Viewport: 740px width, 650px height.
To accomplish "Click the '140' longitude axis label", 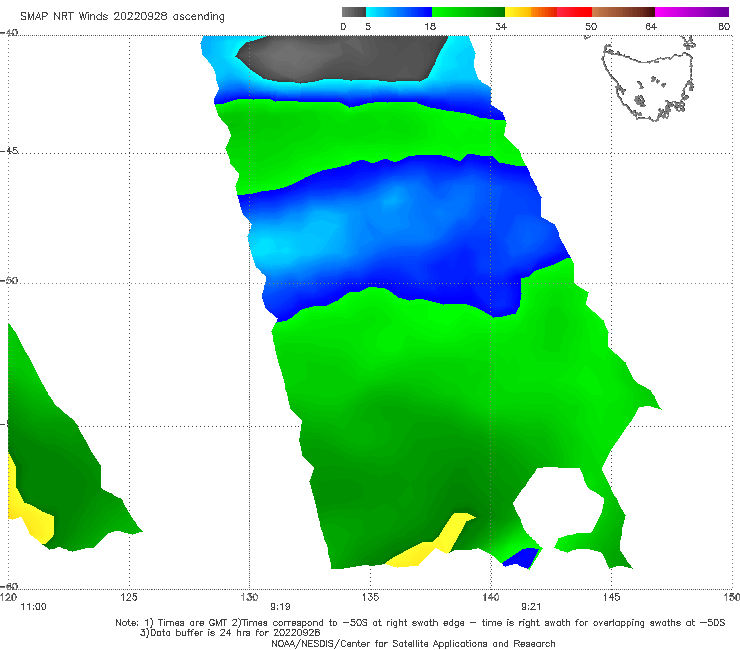I will coord(491,597).
